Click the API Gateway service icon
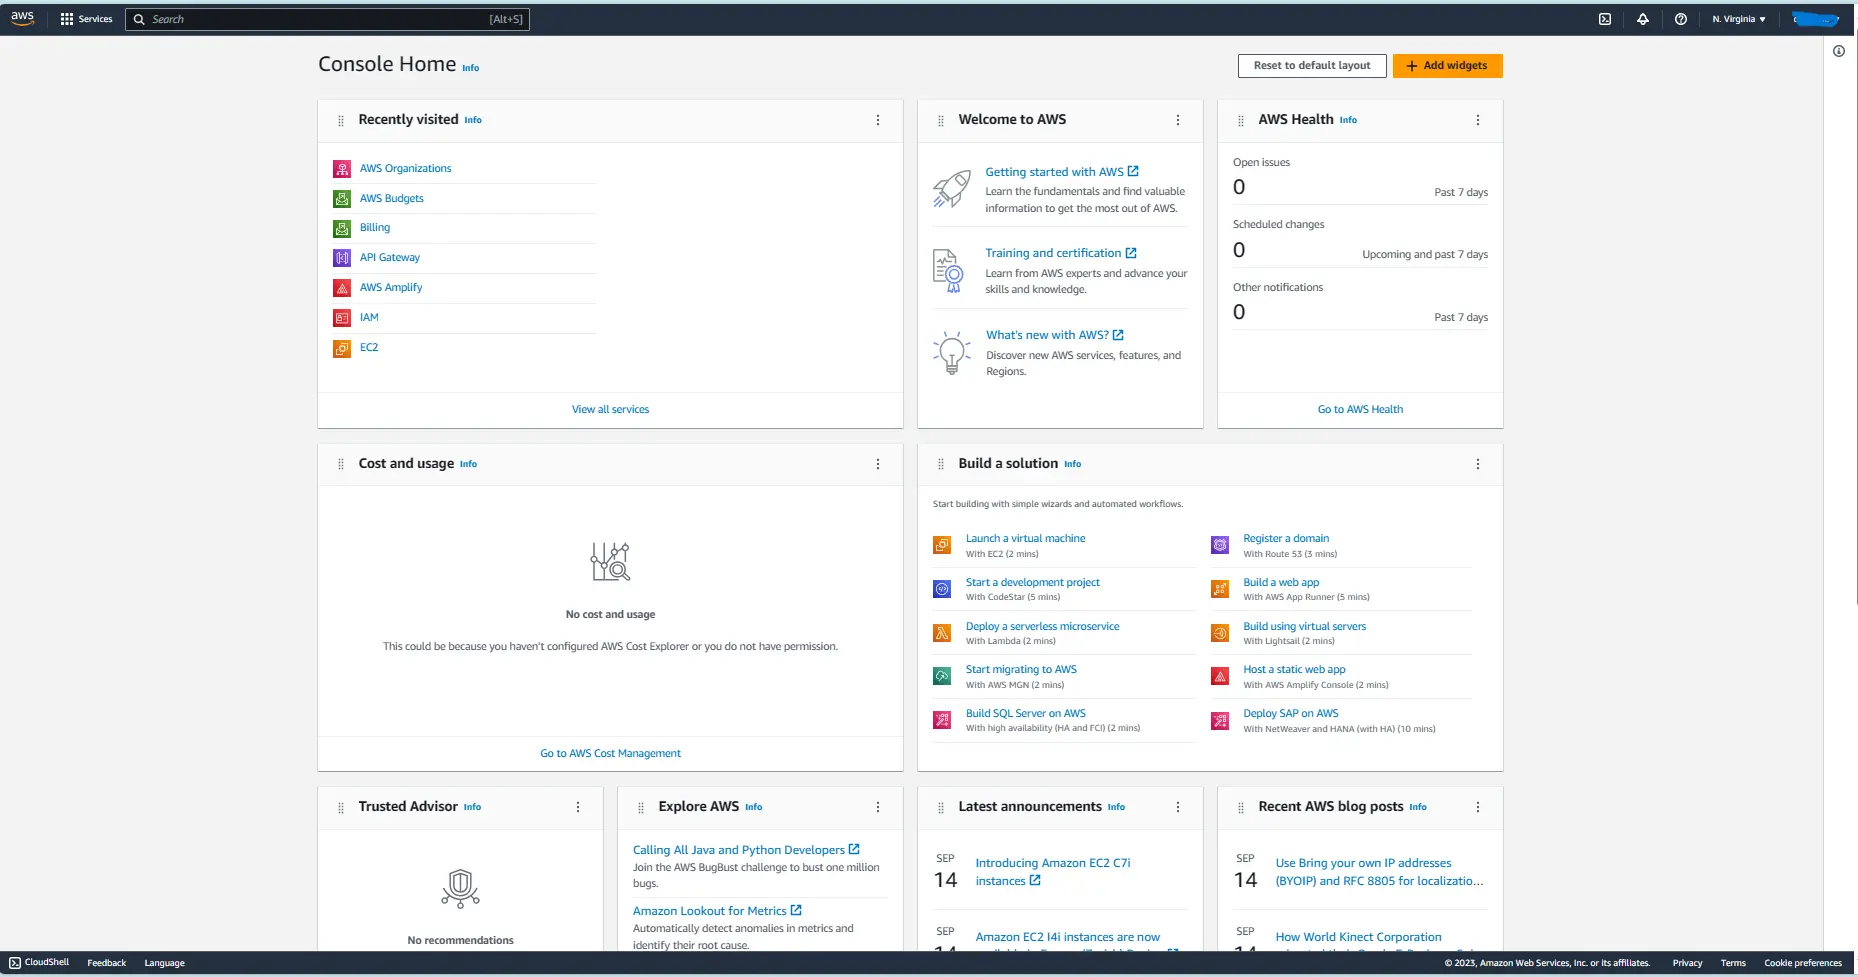This screenshot has height=977, width=1858. pyautogui.click(x=342, y=258)
